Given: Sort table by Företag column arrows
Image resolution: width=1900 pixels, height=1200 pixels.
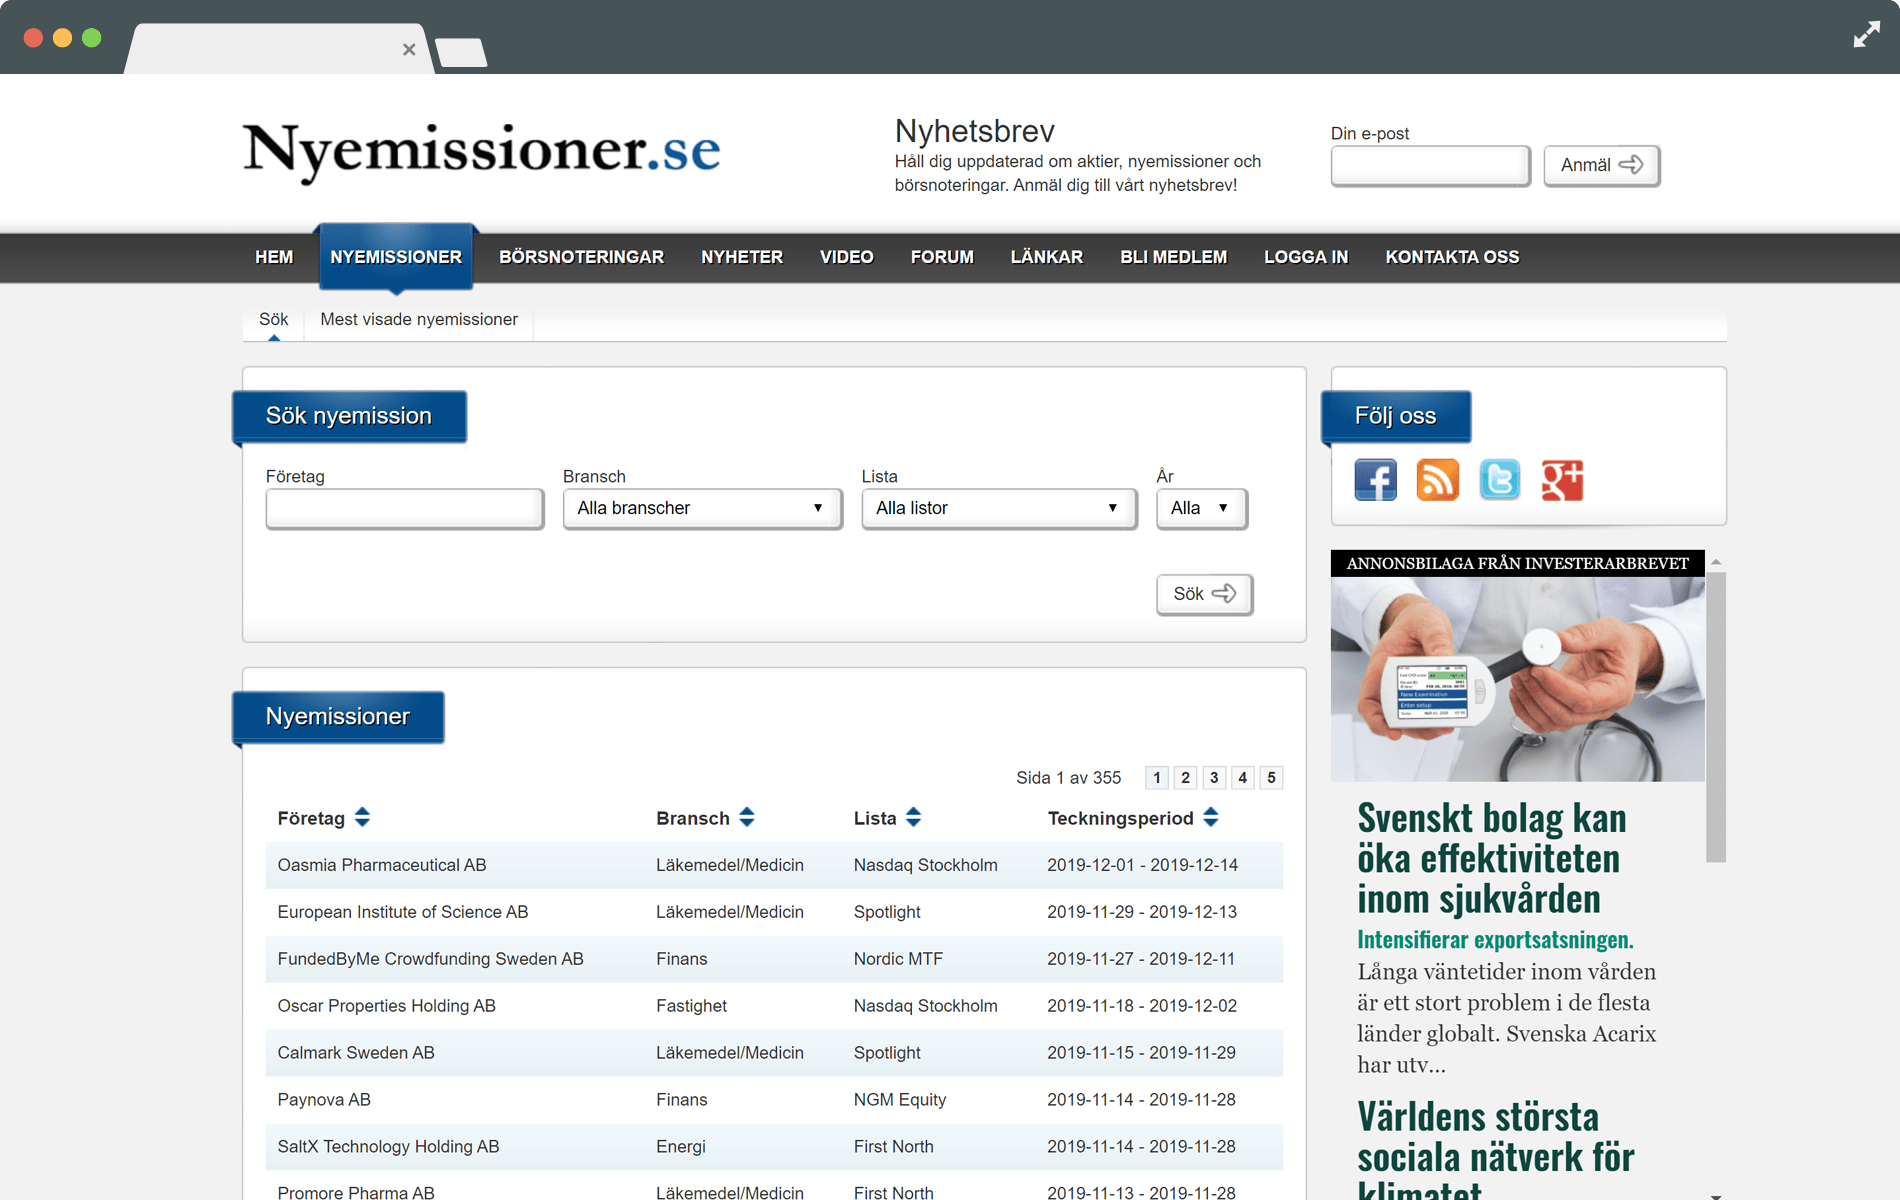Looking at the screenshot, I should pyautogui.click(x=362, y=818).
